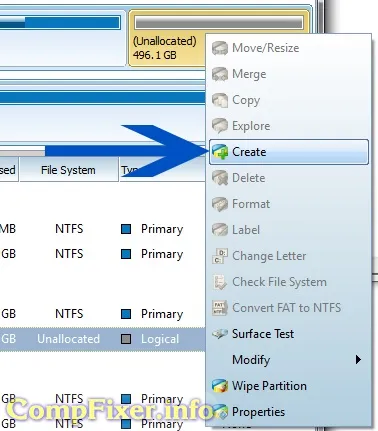This screenshot has height=431, width=378.
Task: Open Properties from context menu
Action: click(289, 412)
